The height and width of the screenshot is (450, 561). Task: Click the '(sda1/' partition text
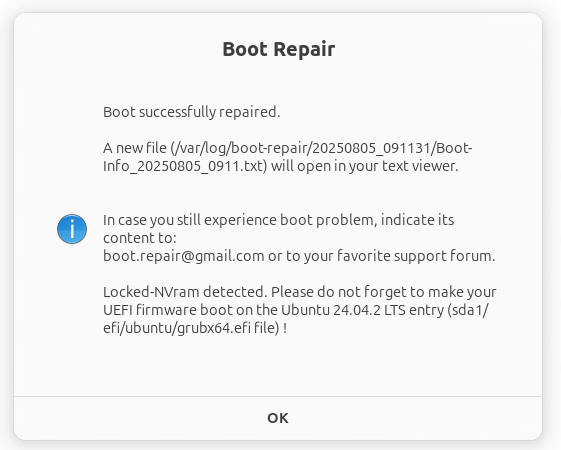pyautogui.click(x=468, y=310)
